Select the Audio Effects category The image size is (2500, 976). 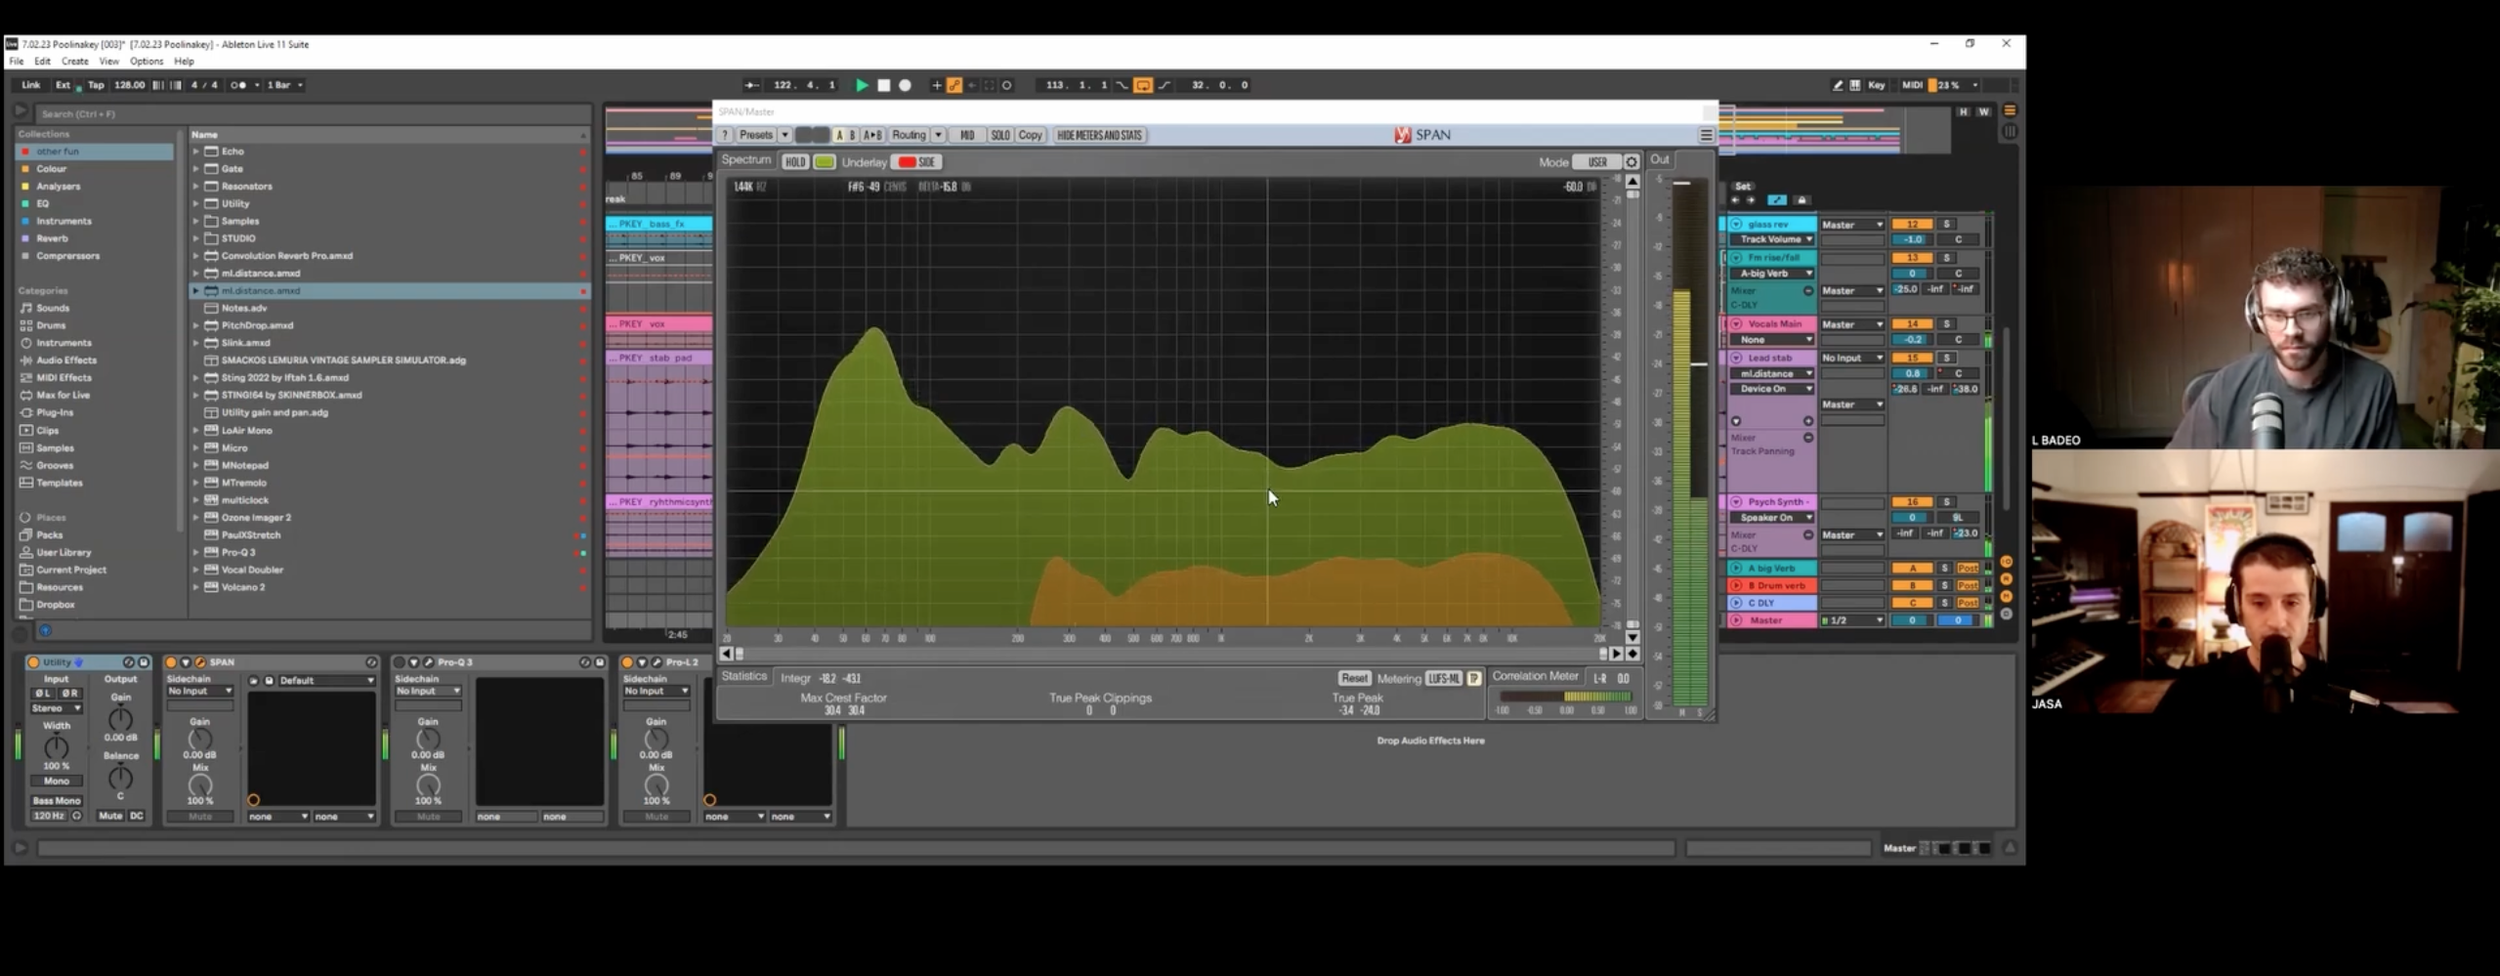(x=66, y=360)
